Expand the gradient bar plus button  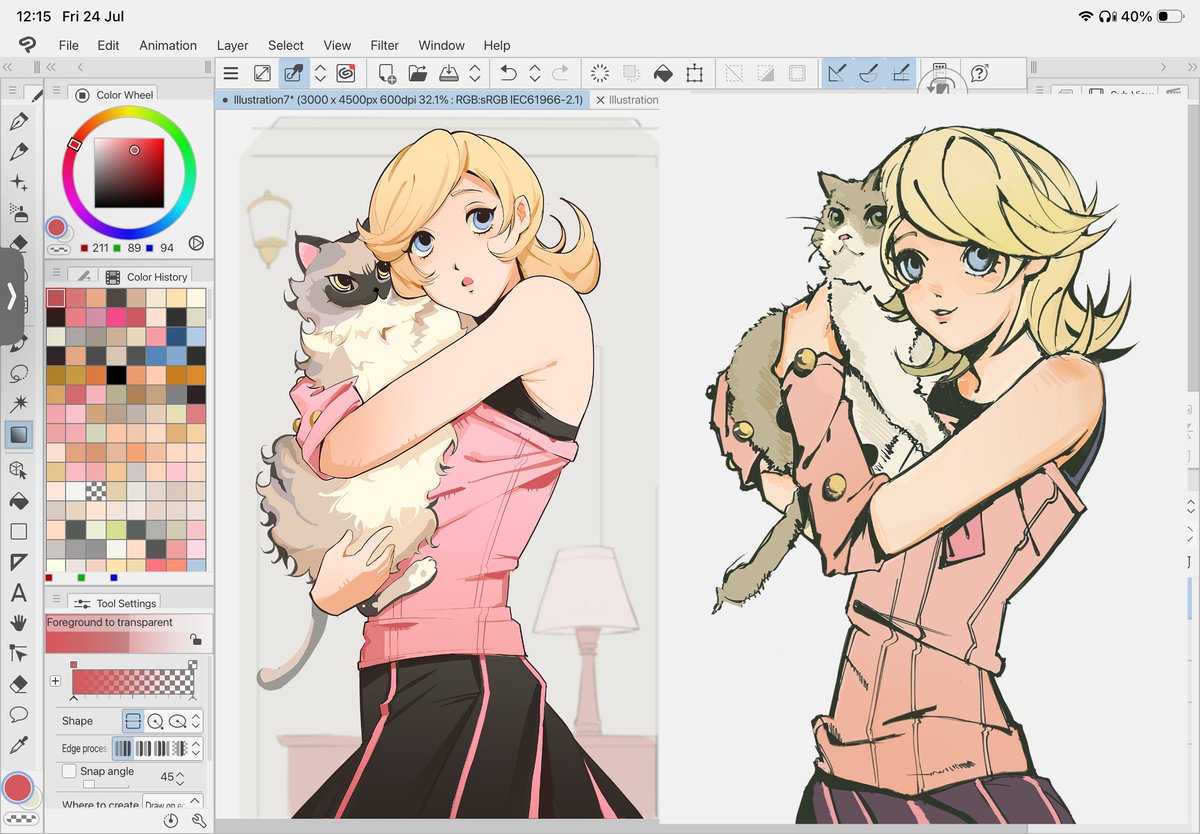pyautogui.click(x=55, y=681)
